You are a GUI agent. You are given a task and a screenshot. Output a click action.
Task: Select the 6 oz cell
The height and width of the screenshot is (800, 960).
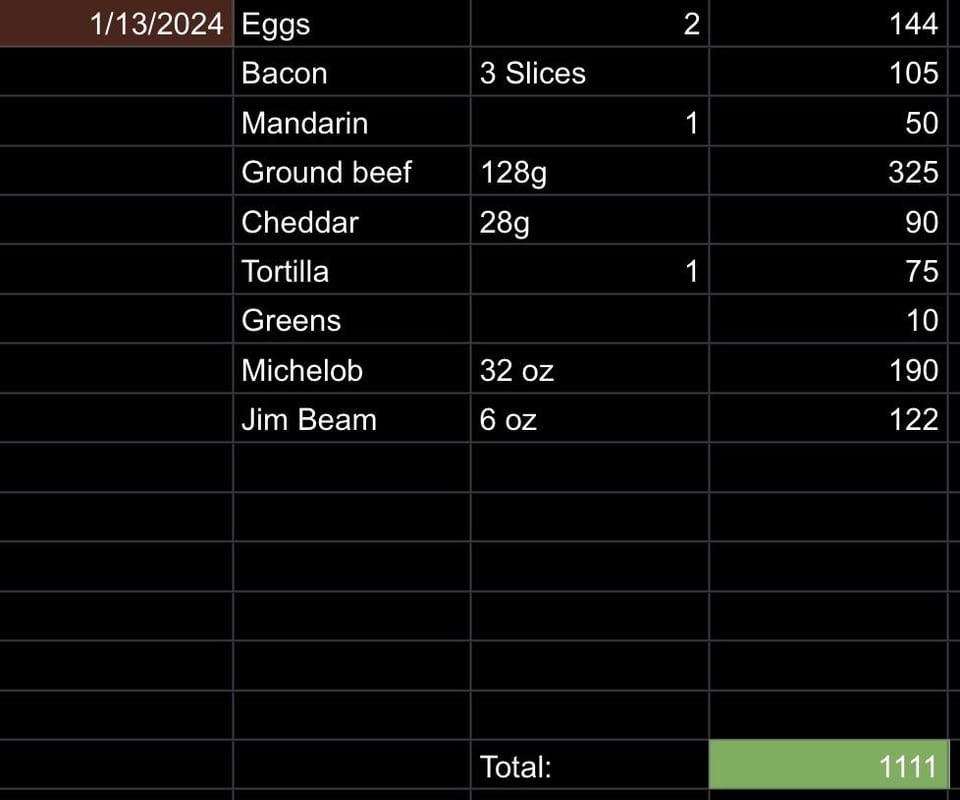(x=590, y=419)
